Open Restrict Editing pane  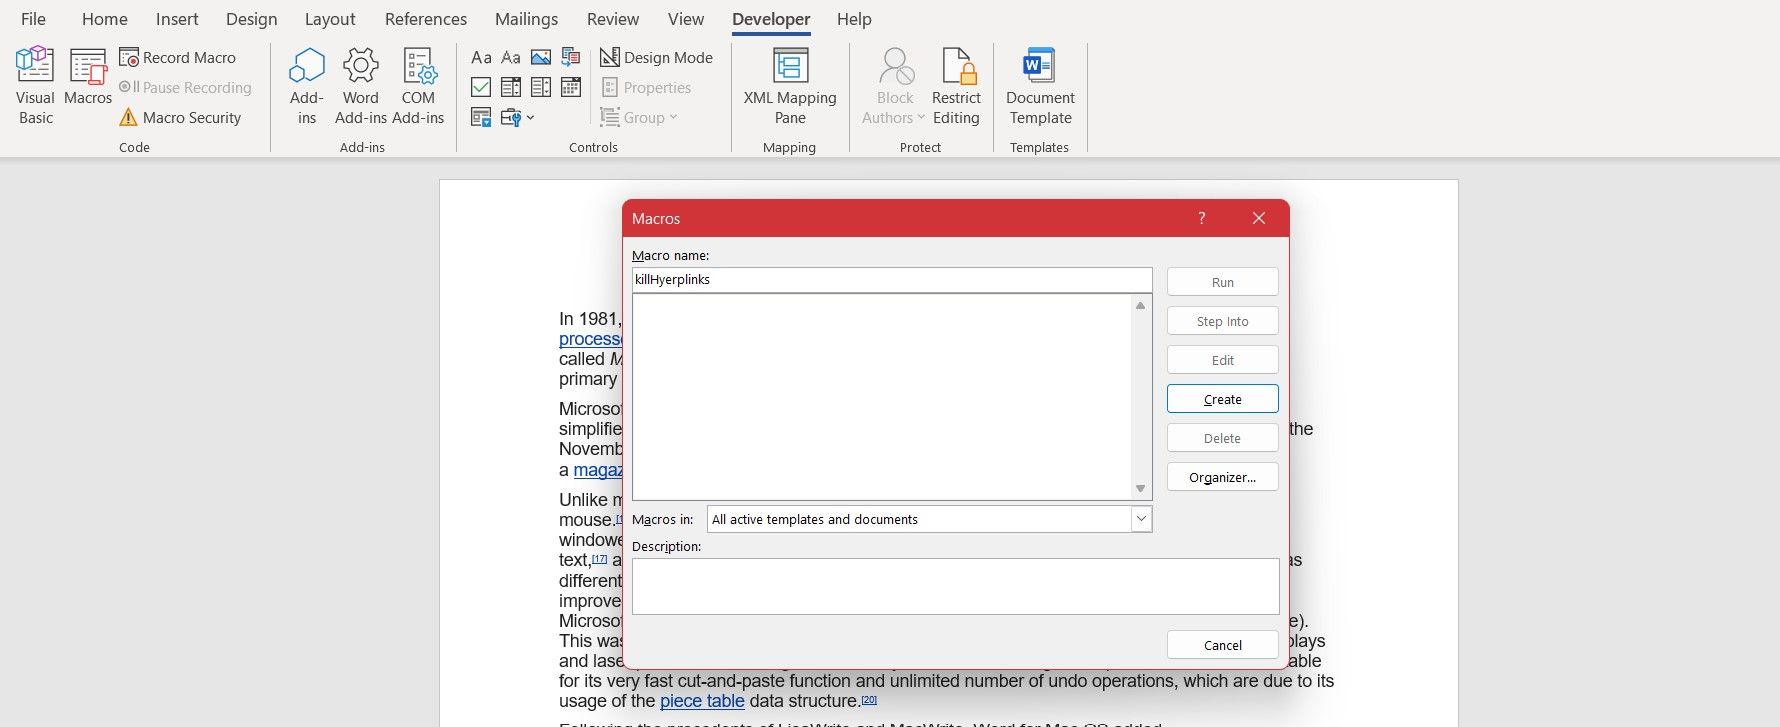click(956, 87)
